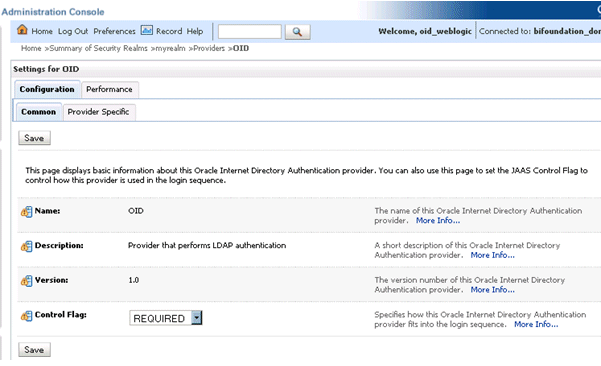
Task: Go to Home in the breadcrumb
Action: (x=31, y=48)
